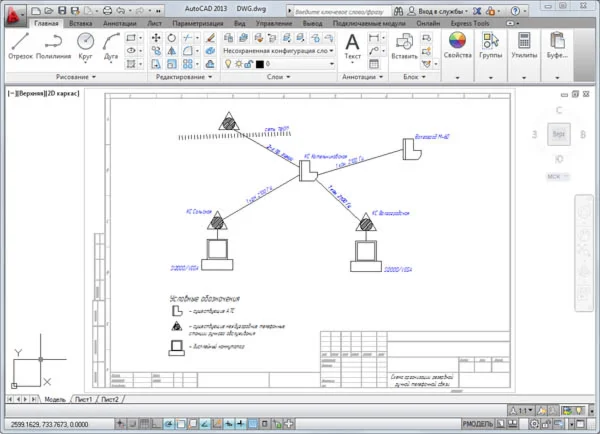Open the Параметризация ribbon tab
600x434 pixels.
pos(197,23)
